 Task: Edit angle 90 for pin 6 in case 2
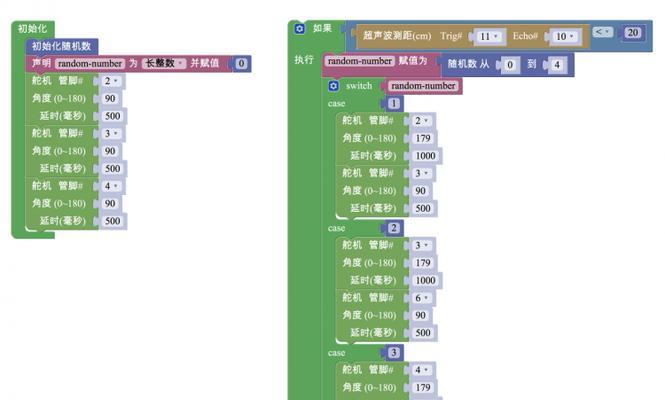point(420,316)
